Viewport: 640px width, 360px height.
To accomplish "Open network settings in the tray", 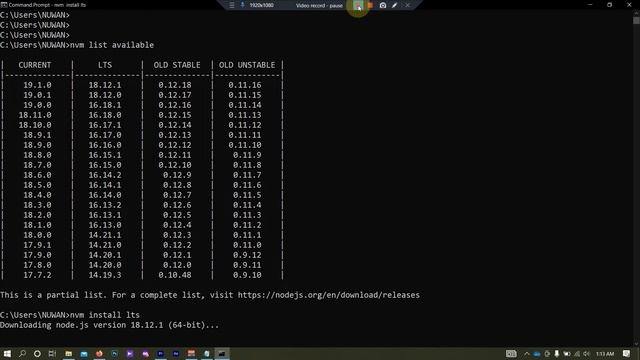I will pyautogui.click(x=577, y=354).
